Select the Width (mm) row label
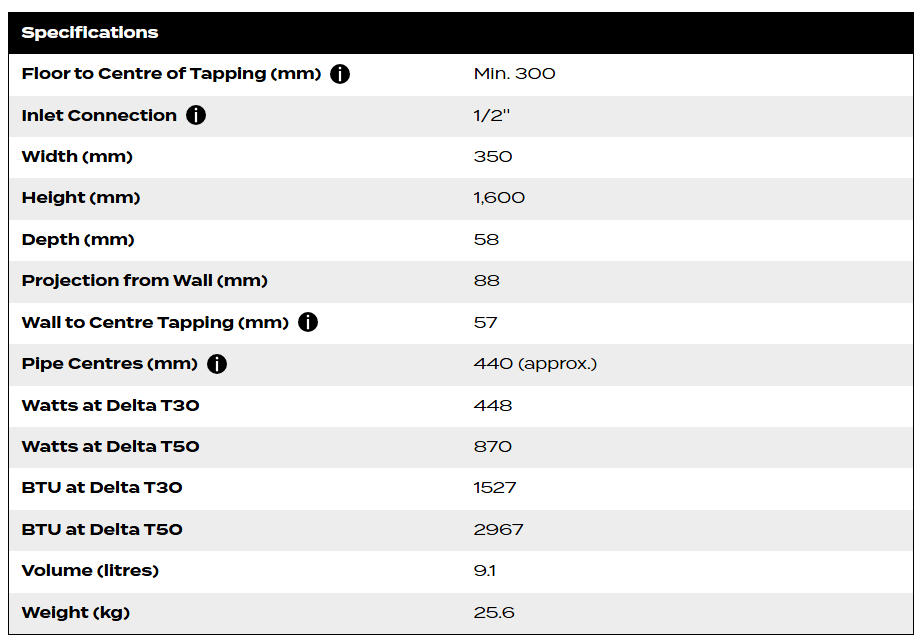 [77, 156]
